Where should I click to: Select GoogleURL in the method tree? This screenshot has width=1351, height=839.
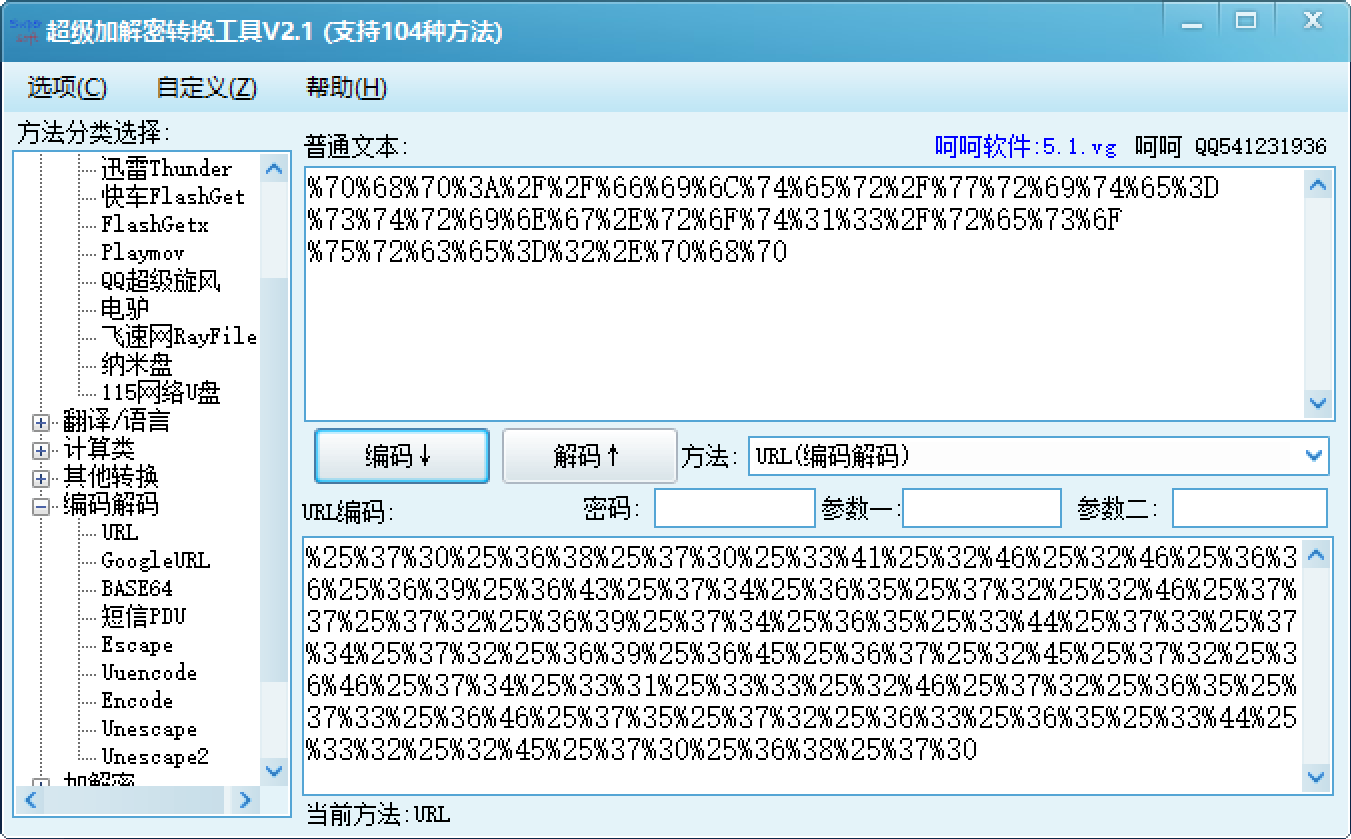[x=156, y=561]
